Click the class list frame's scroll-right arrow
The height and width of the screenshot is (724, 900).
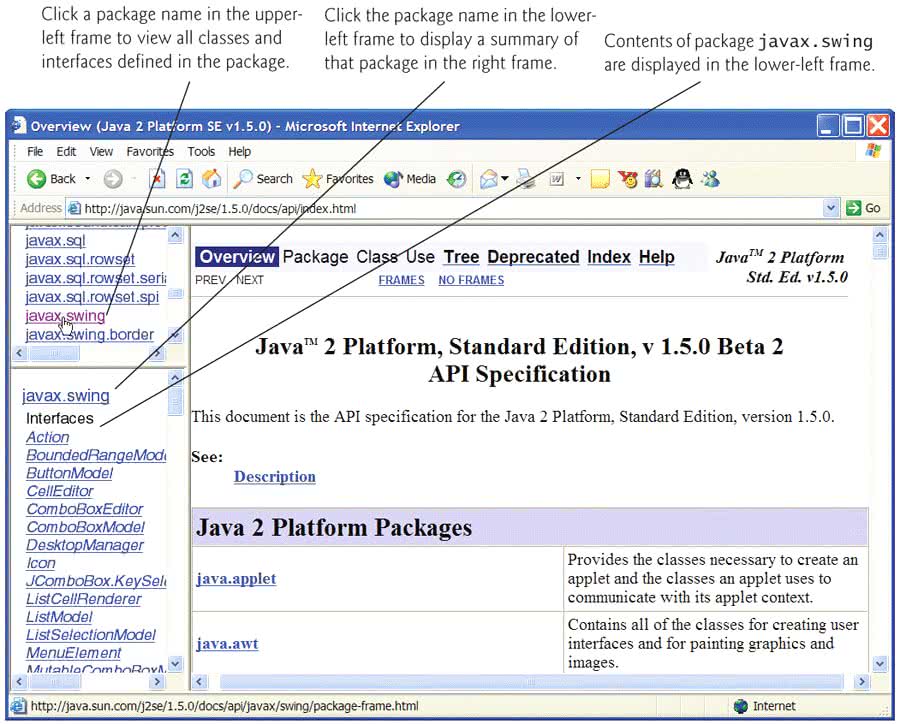(x=157, y=682)
